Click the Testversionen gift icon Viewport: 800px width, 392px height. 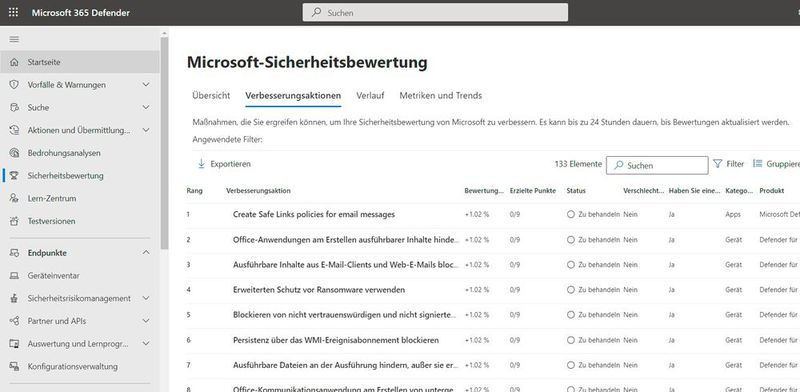click(14, 221)
